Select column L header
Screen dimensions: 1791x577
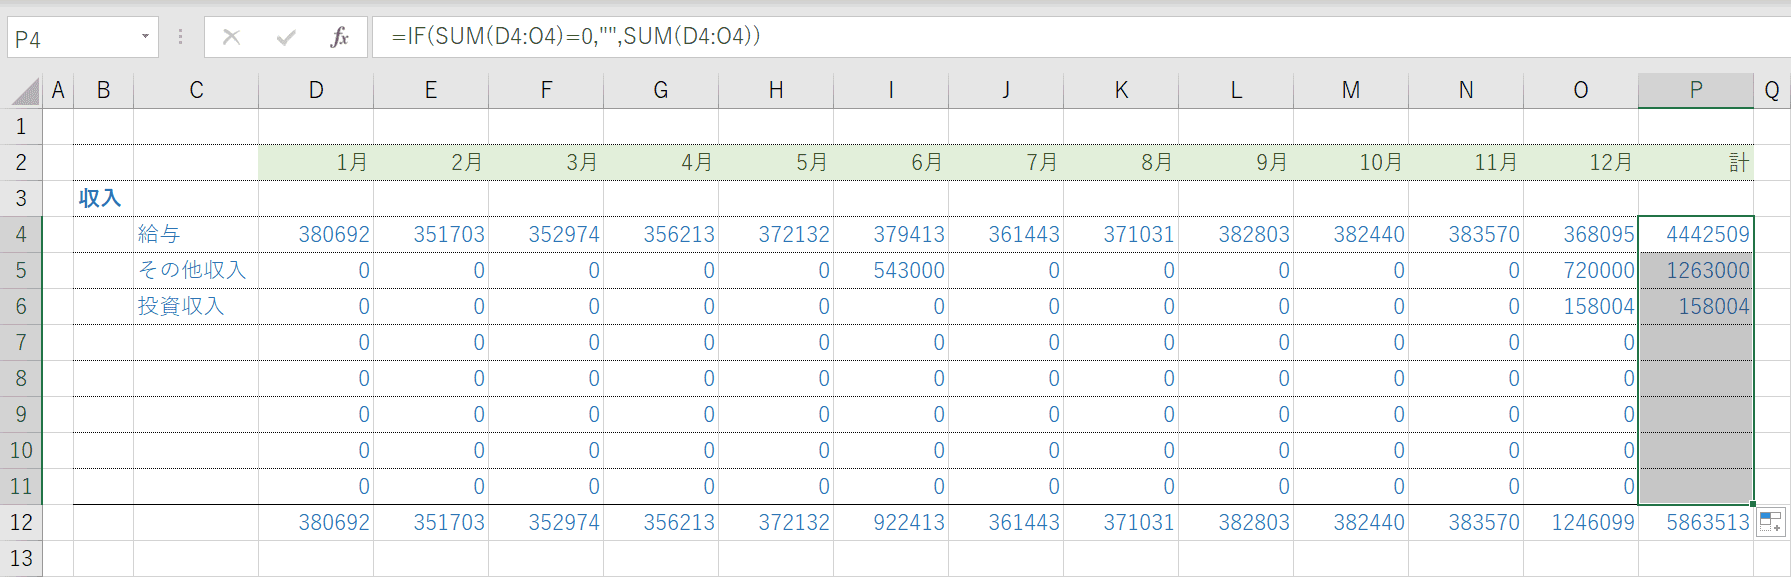1236,91
